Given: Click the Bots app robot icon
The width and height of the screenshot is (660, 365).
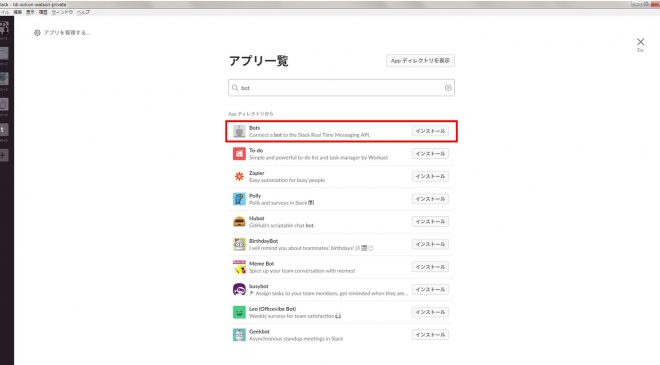Looking at the screenshot, I should (x=239, y=131).
